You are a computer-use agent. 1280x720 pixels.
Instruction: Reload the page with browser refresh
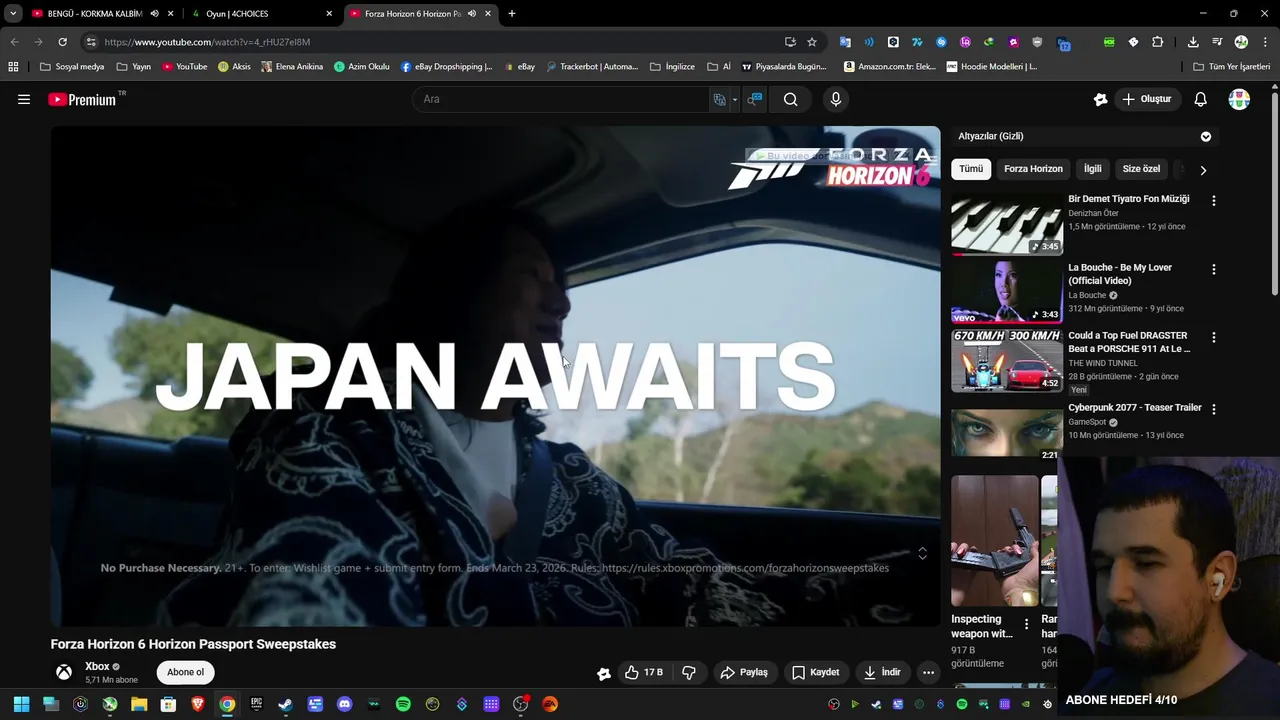point(62,42)
